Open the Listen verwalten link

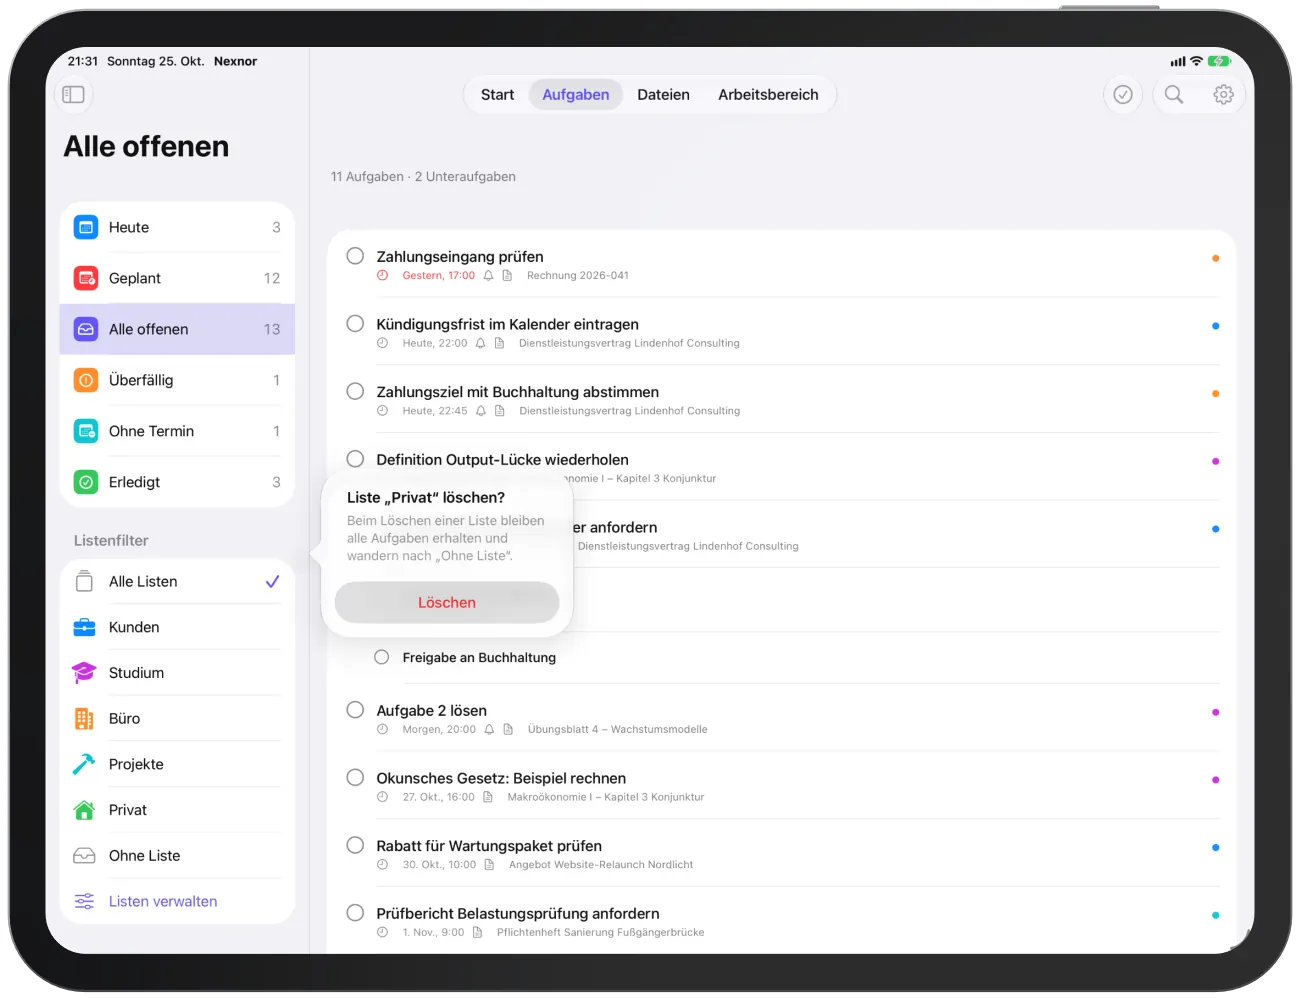point(163,902)
